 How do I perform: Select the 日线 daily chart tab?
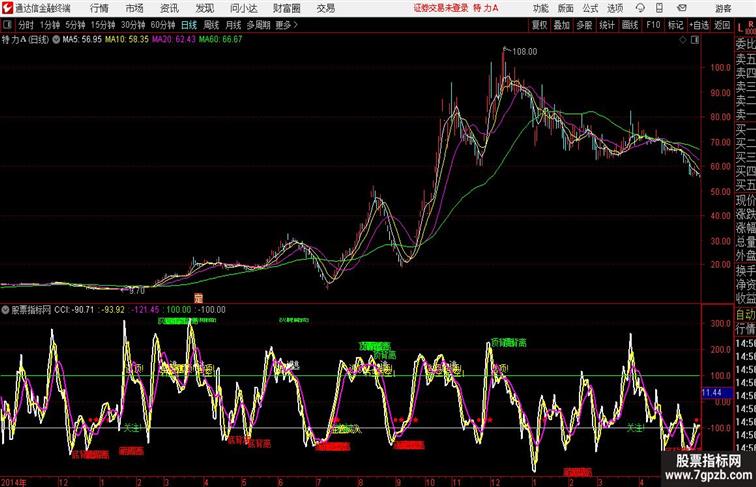189,25
